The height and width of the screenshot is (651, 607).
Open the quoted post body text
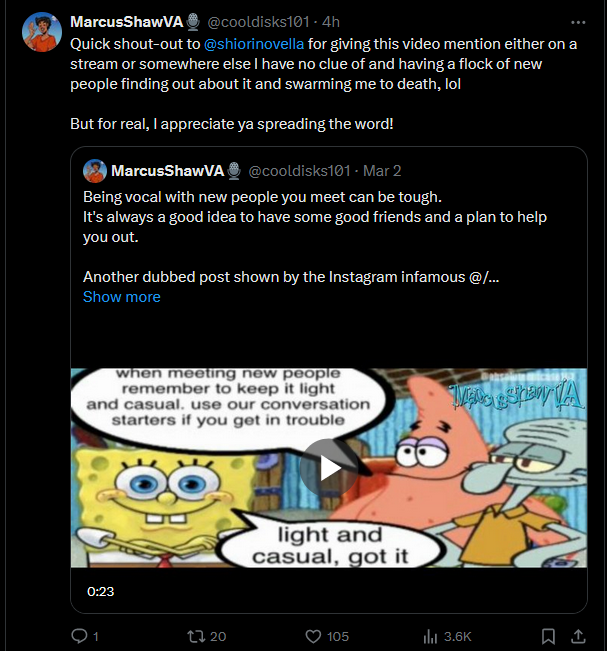click(x=315, y=237)
